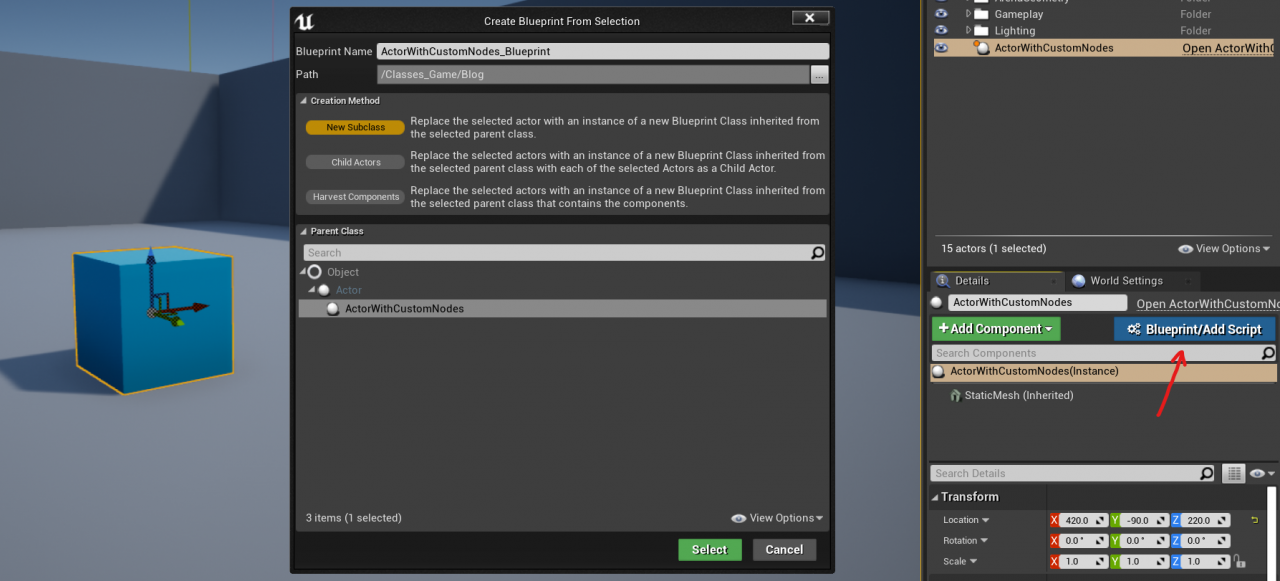The image size is (1280, 581).
Task: Reset Location using the yellow arrow
Action: [1254, 520]
